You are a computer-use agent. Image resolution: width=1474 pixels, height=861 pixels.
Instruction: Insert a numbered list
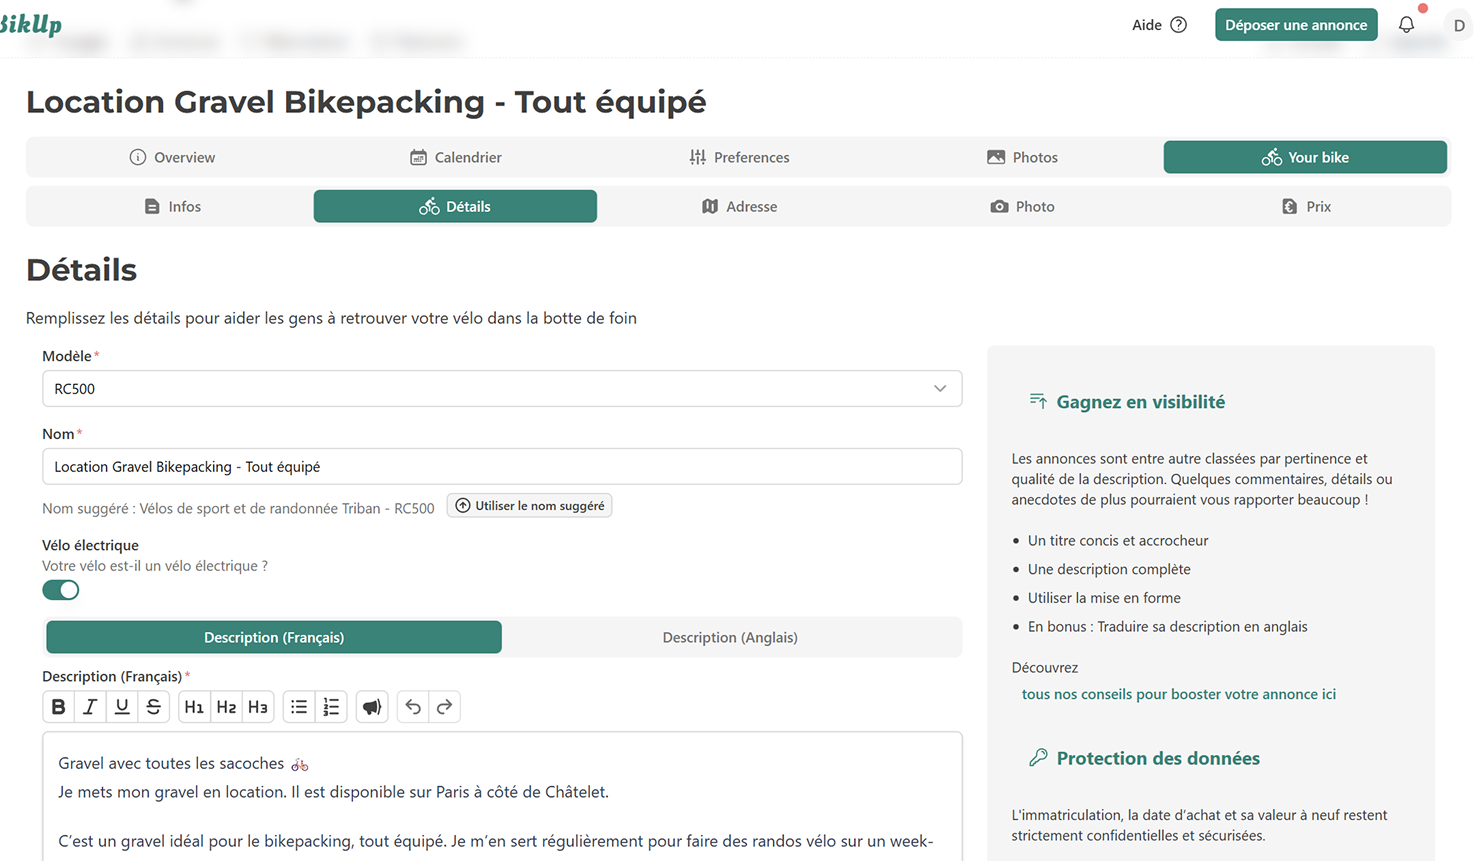coord(330,706)
